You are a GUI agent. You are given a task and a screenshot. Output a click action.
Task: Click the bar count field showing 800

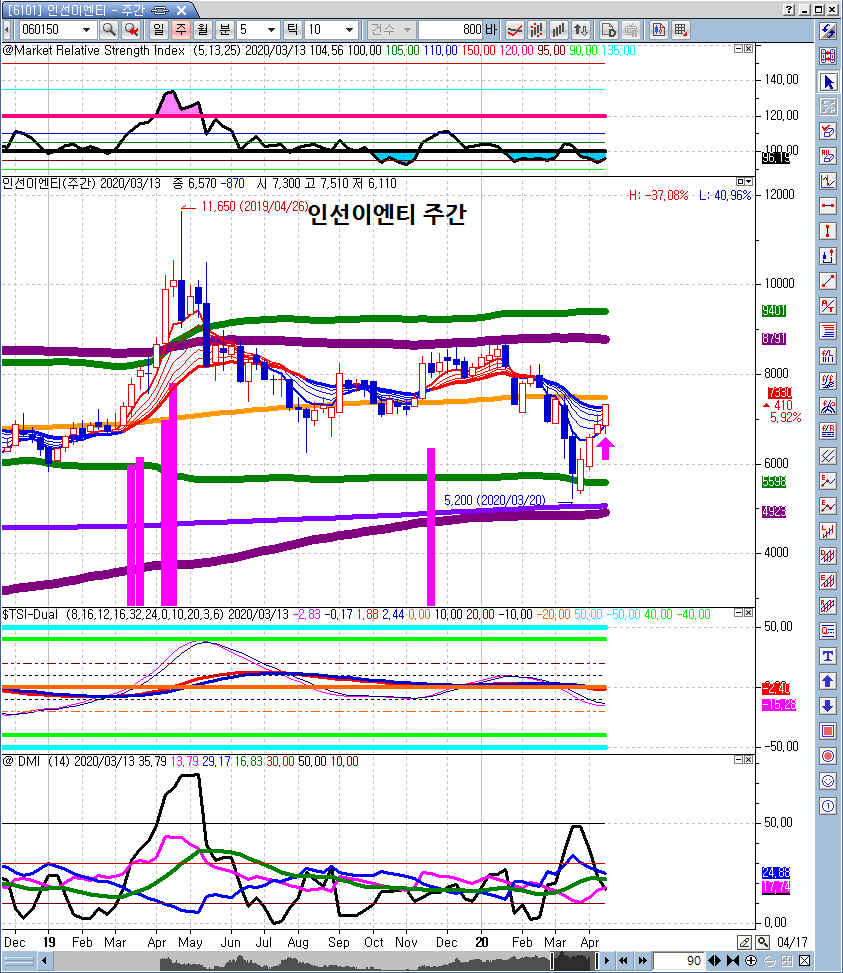tap(457, 29)
